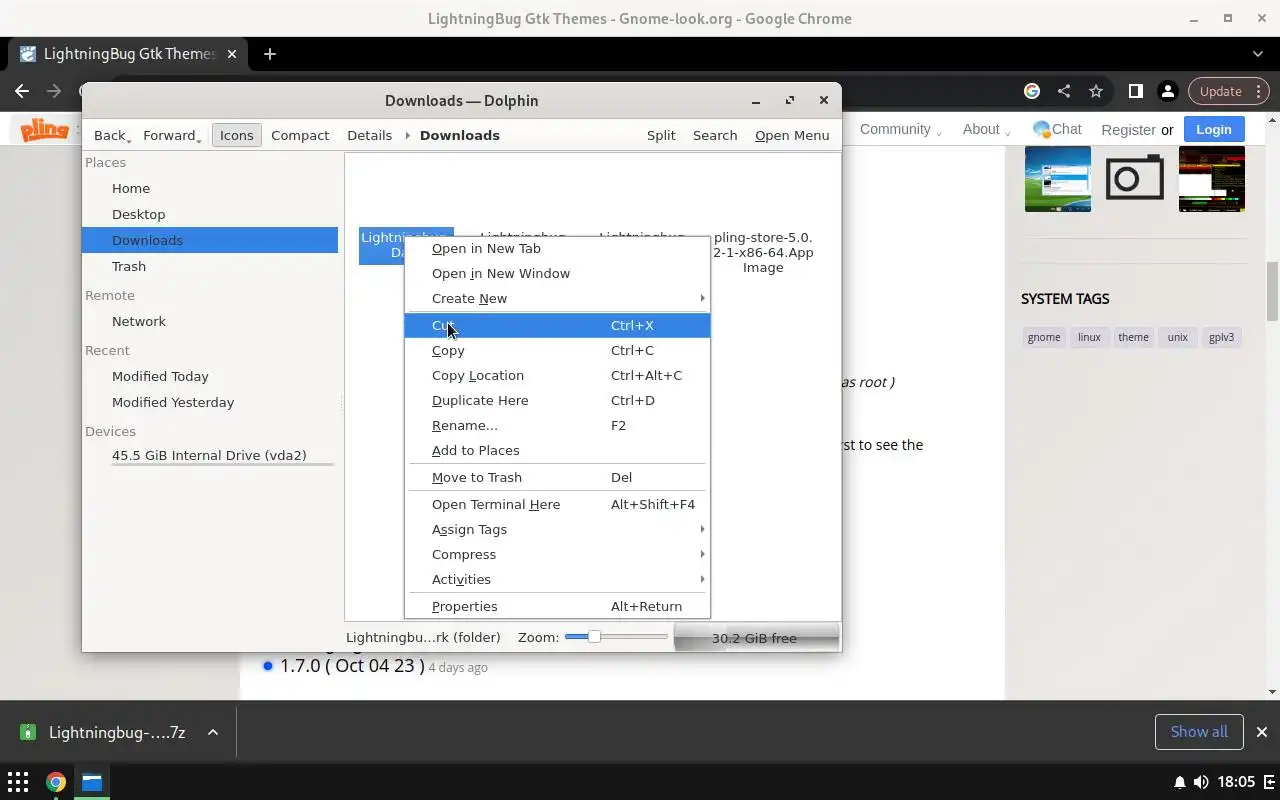The width and height of the screenshot is (1280, 800).
Task: Open a new Chrome tab
Action: 270,54
